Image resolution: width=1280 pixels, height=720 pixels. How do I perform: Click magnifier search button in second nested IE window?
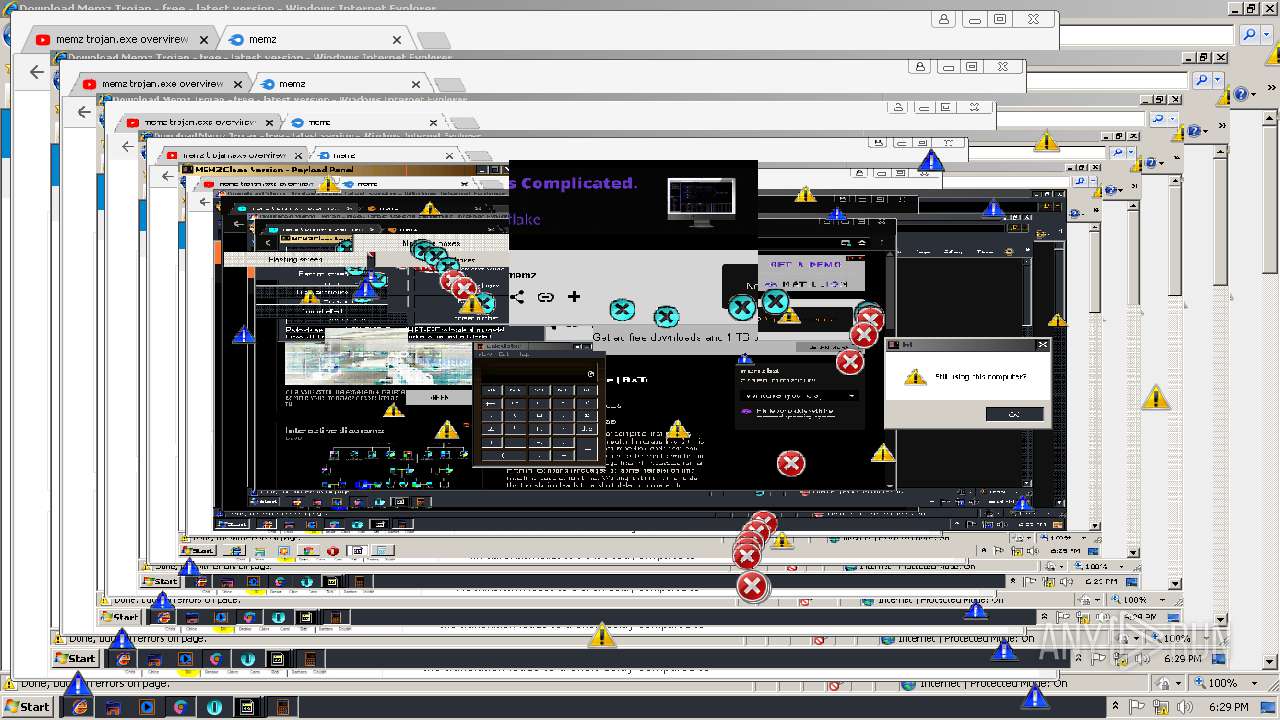[x=1202, y=80]
